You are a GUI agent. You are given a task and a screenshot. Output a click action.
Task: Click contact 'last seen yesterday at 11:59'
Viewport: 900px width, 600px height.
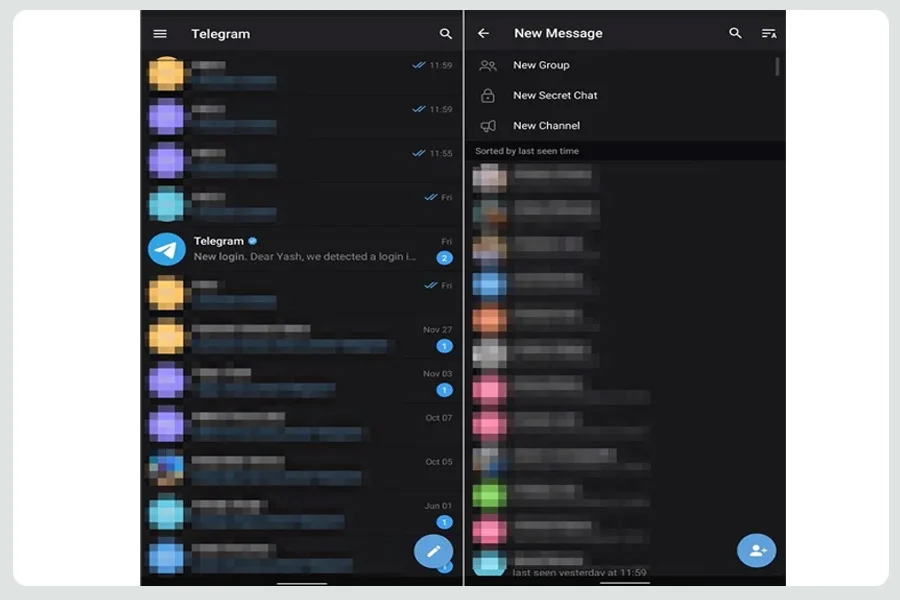click(x=624, y=564)
